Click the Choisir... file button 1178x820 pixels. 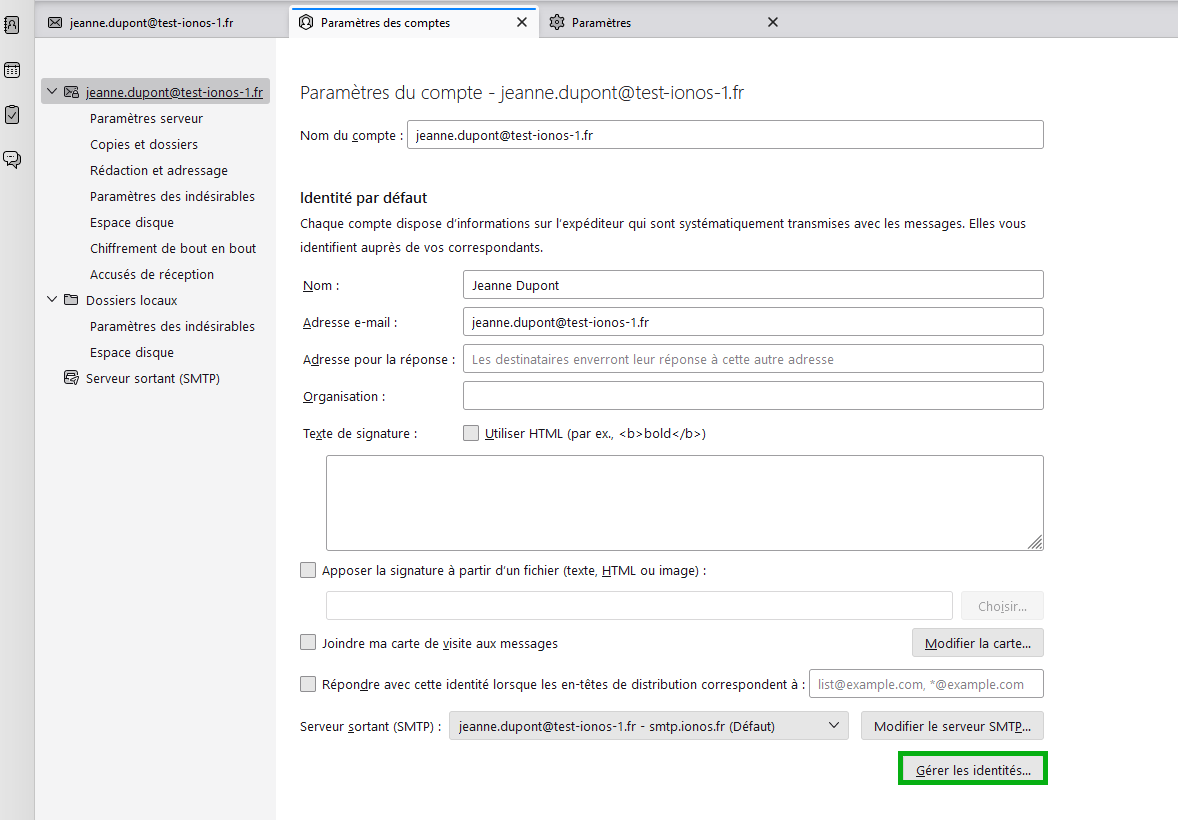tap(1002, 606)
